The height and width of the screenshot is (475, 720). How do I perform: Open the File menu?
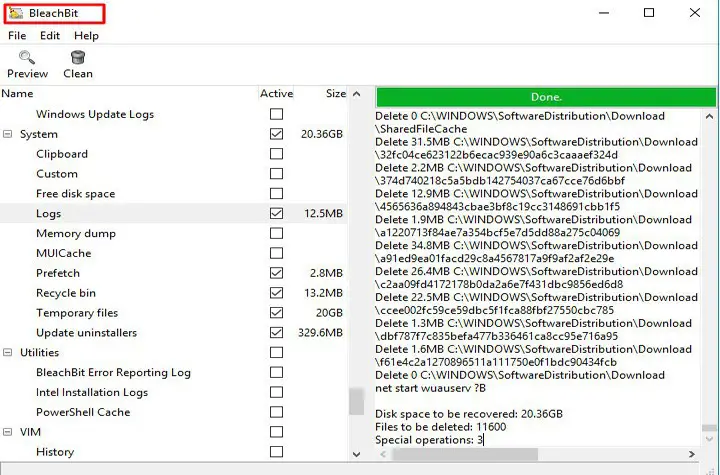pyautogui.click(x=17, y=35)
